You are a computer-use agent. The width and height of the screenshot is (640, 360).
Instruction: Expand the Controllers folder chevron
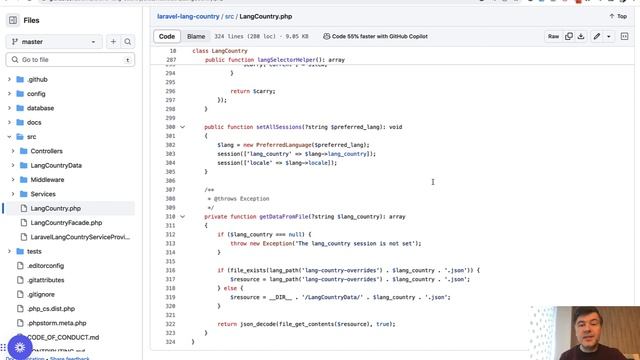coord(13,151)
